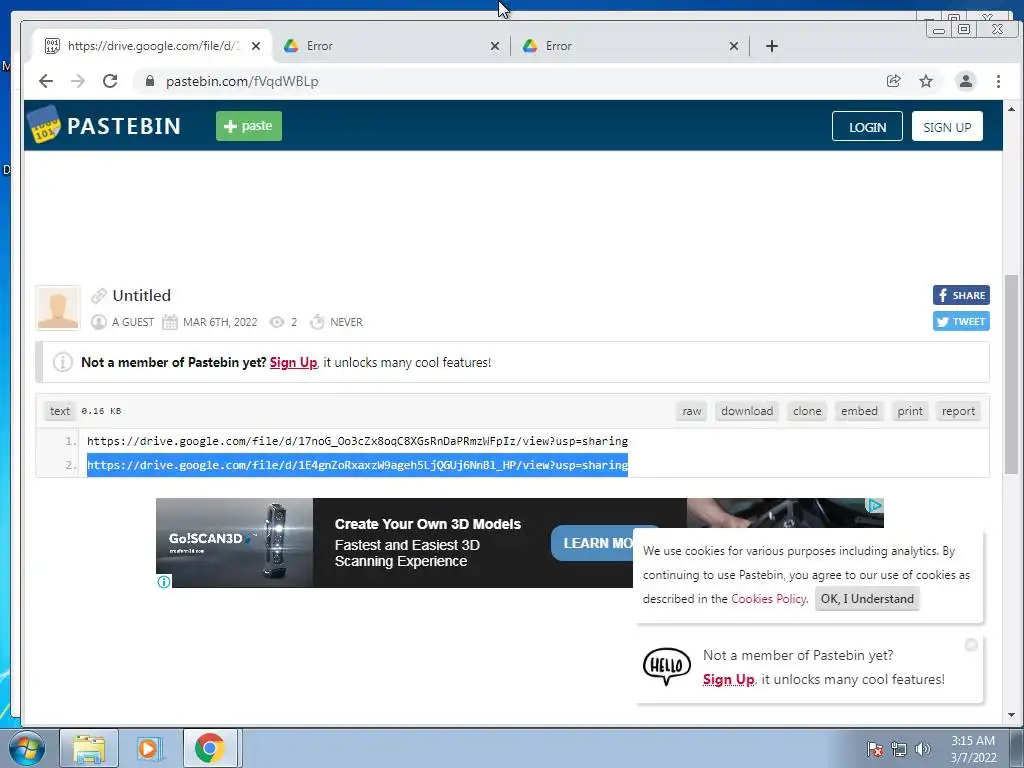Click the scrollbar up arrow
The height and width of the screenshot is (768, 1024).
tap(1011, 109)
